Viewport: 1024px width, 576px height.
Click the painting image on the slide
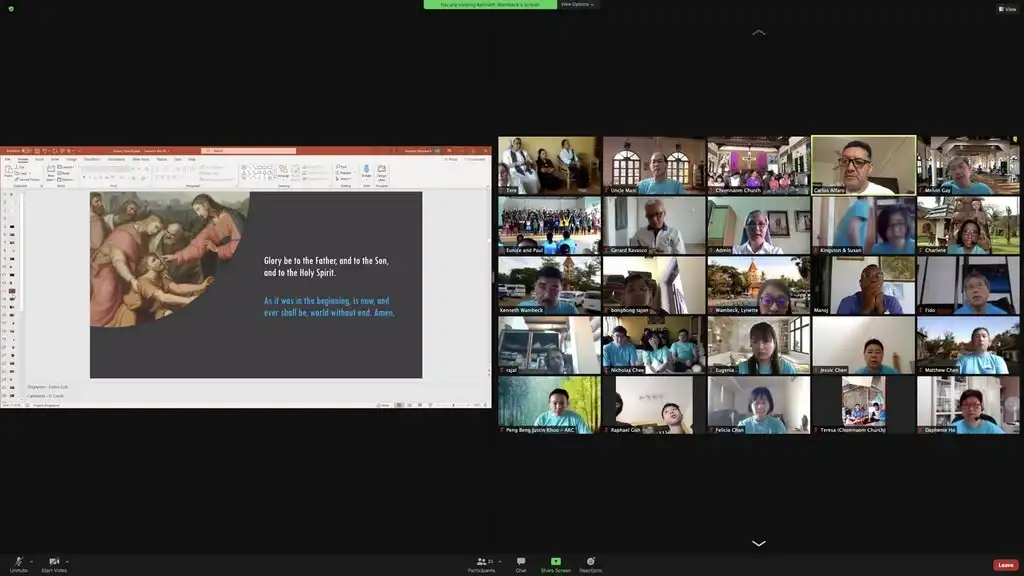point(169,259)
